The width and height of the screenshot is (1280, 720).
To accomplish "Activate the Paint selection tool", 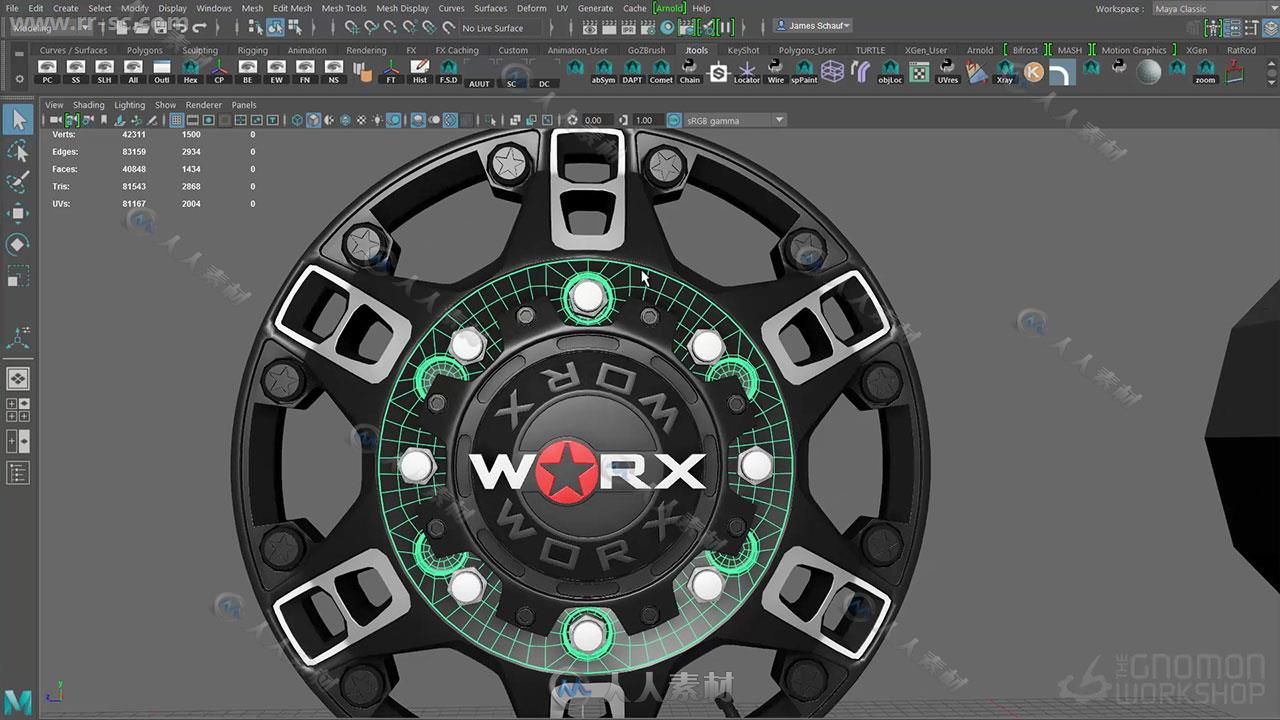I will point(18,182).
